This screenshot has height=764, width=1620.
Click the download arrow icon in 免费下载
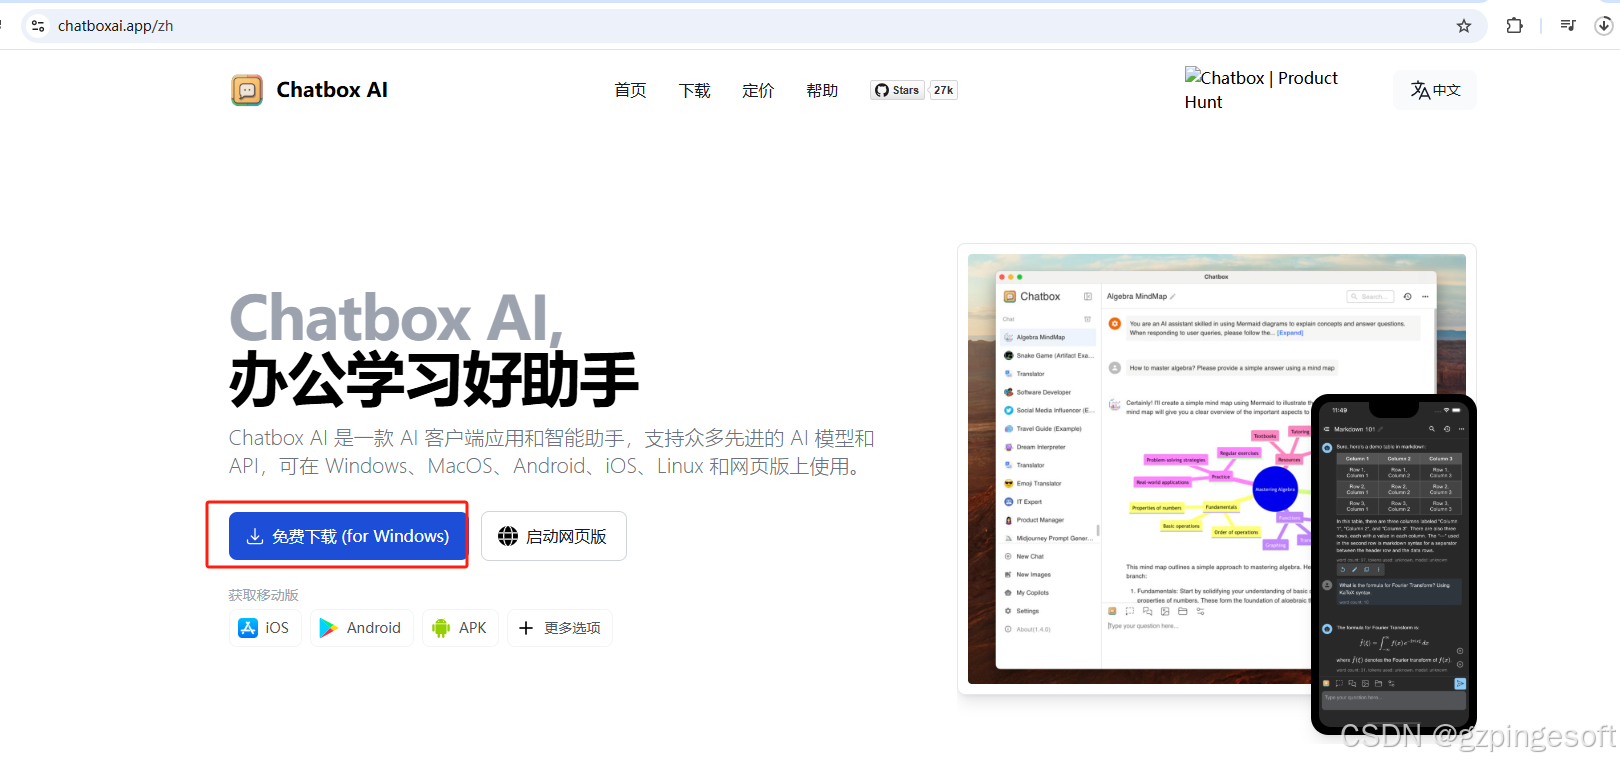click(255, 536)
